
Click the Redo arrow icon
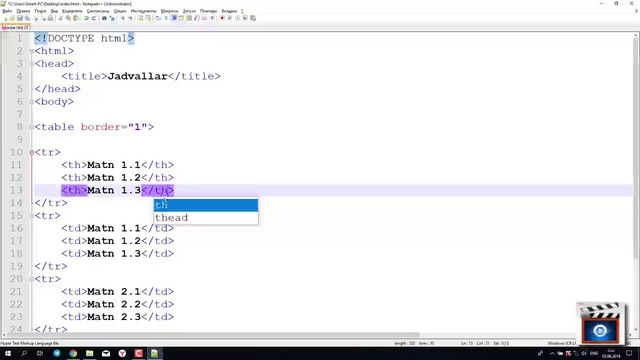point(94,18)
